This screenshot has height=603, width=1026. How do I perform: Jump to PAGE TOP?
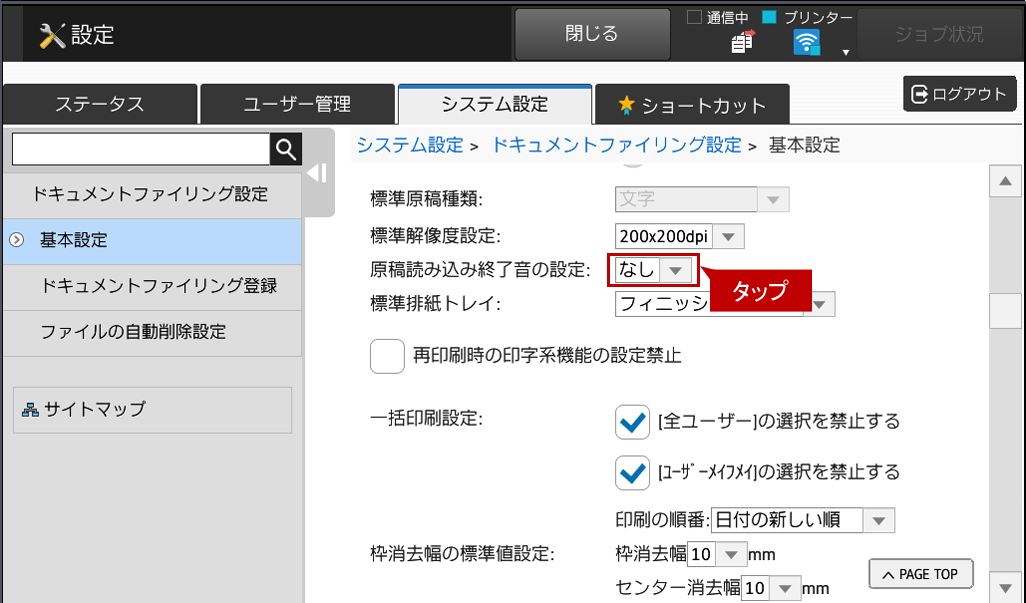[921, 574]
